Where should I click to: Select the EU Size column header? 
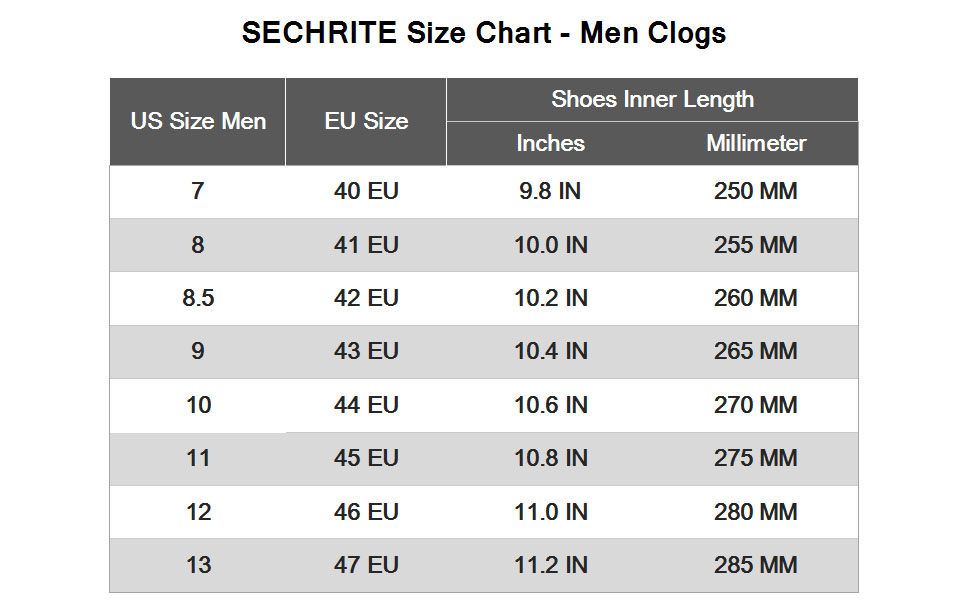pyautogui.click(x=366, y=121)
